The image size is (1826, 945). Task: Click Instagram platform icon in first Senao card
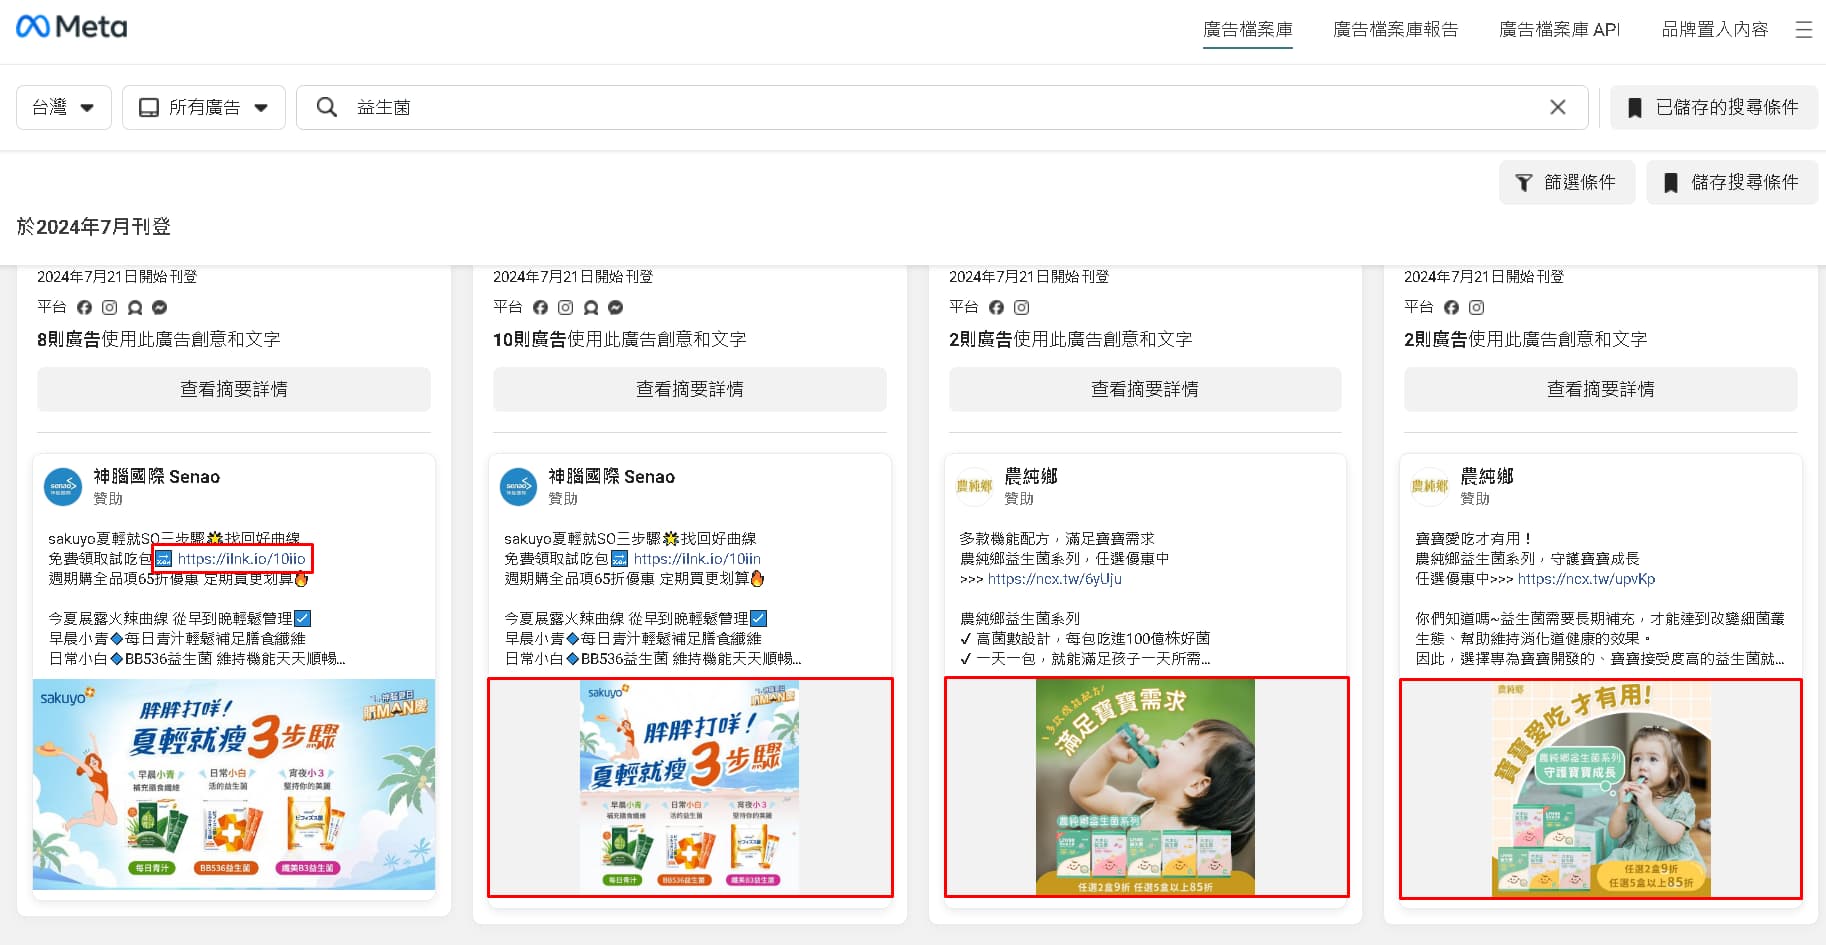tap(109, 308)
